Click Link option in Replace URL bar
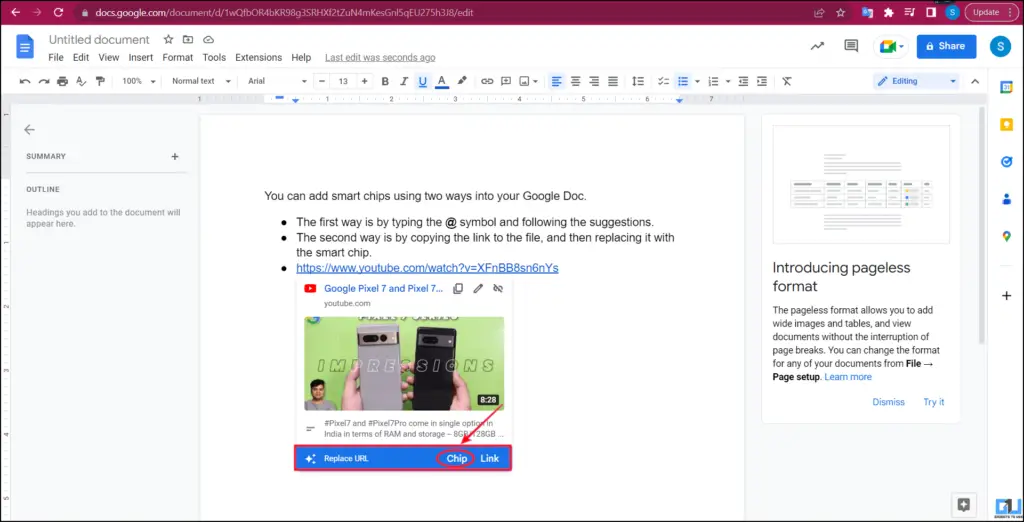 [490, 459]
